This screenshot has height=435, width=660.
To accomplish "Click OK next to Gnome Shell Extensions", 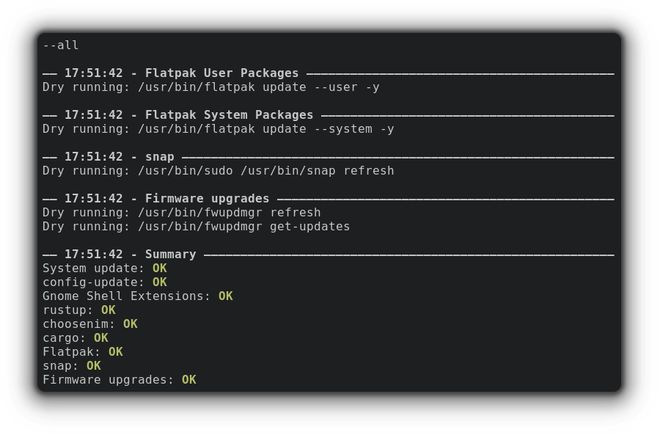I will point(226,296).
